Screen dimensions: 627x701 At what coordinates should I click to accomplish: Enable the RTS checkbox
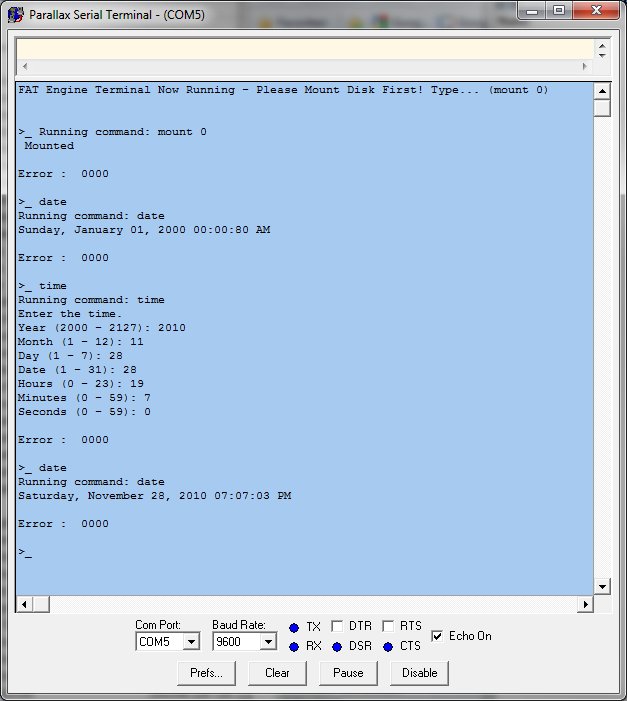(388, 626)
